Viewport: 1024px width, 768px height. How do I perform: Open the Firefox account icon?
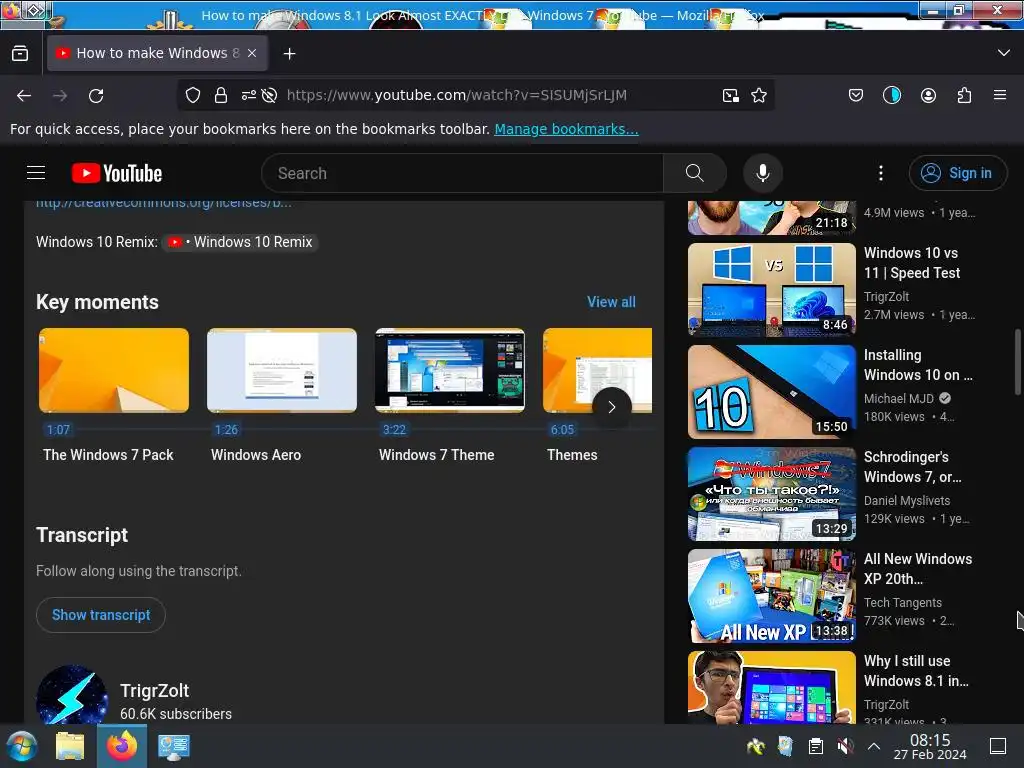click(x=928, y=95)
